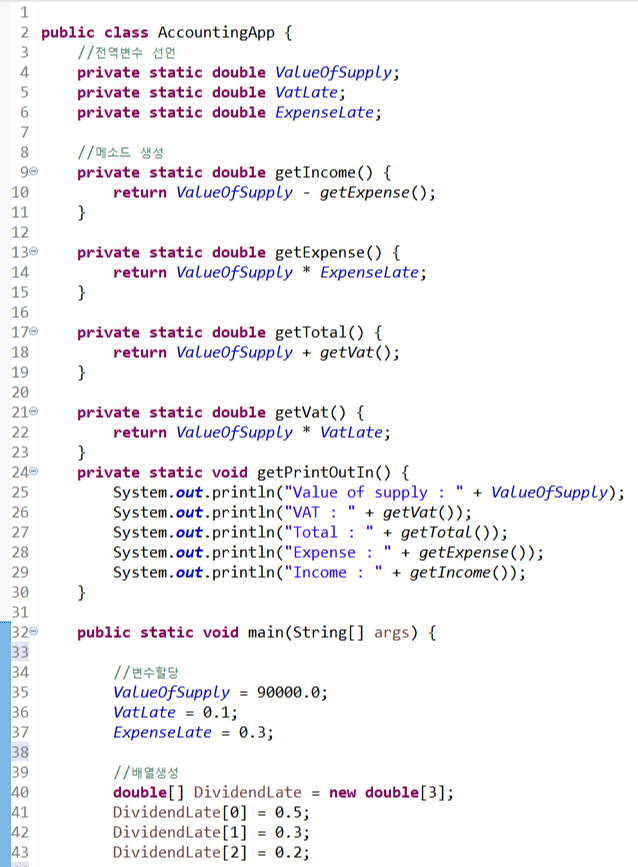The height and width of the screenshot is (867, 638).
Task: Click DividendLate[0] on line 41
Action: (x=180, y=812)
